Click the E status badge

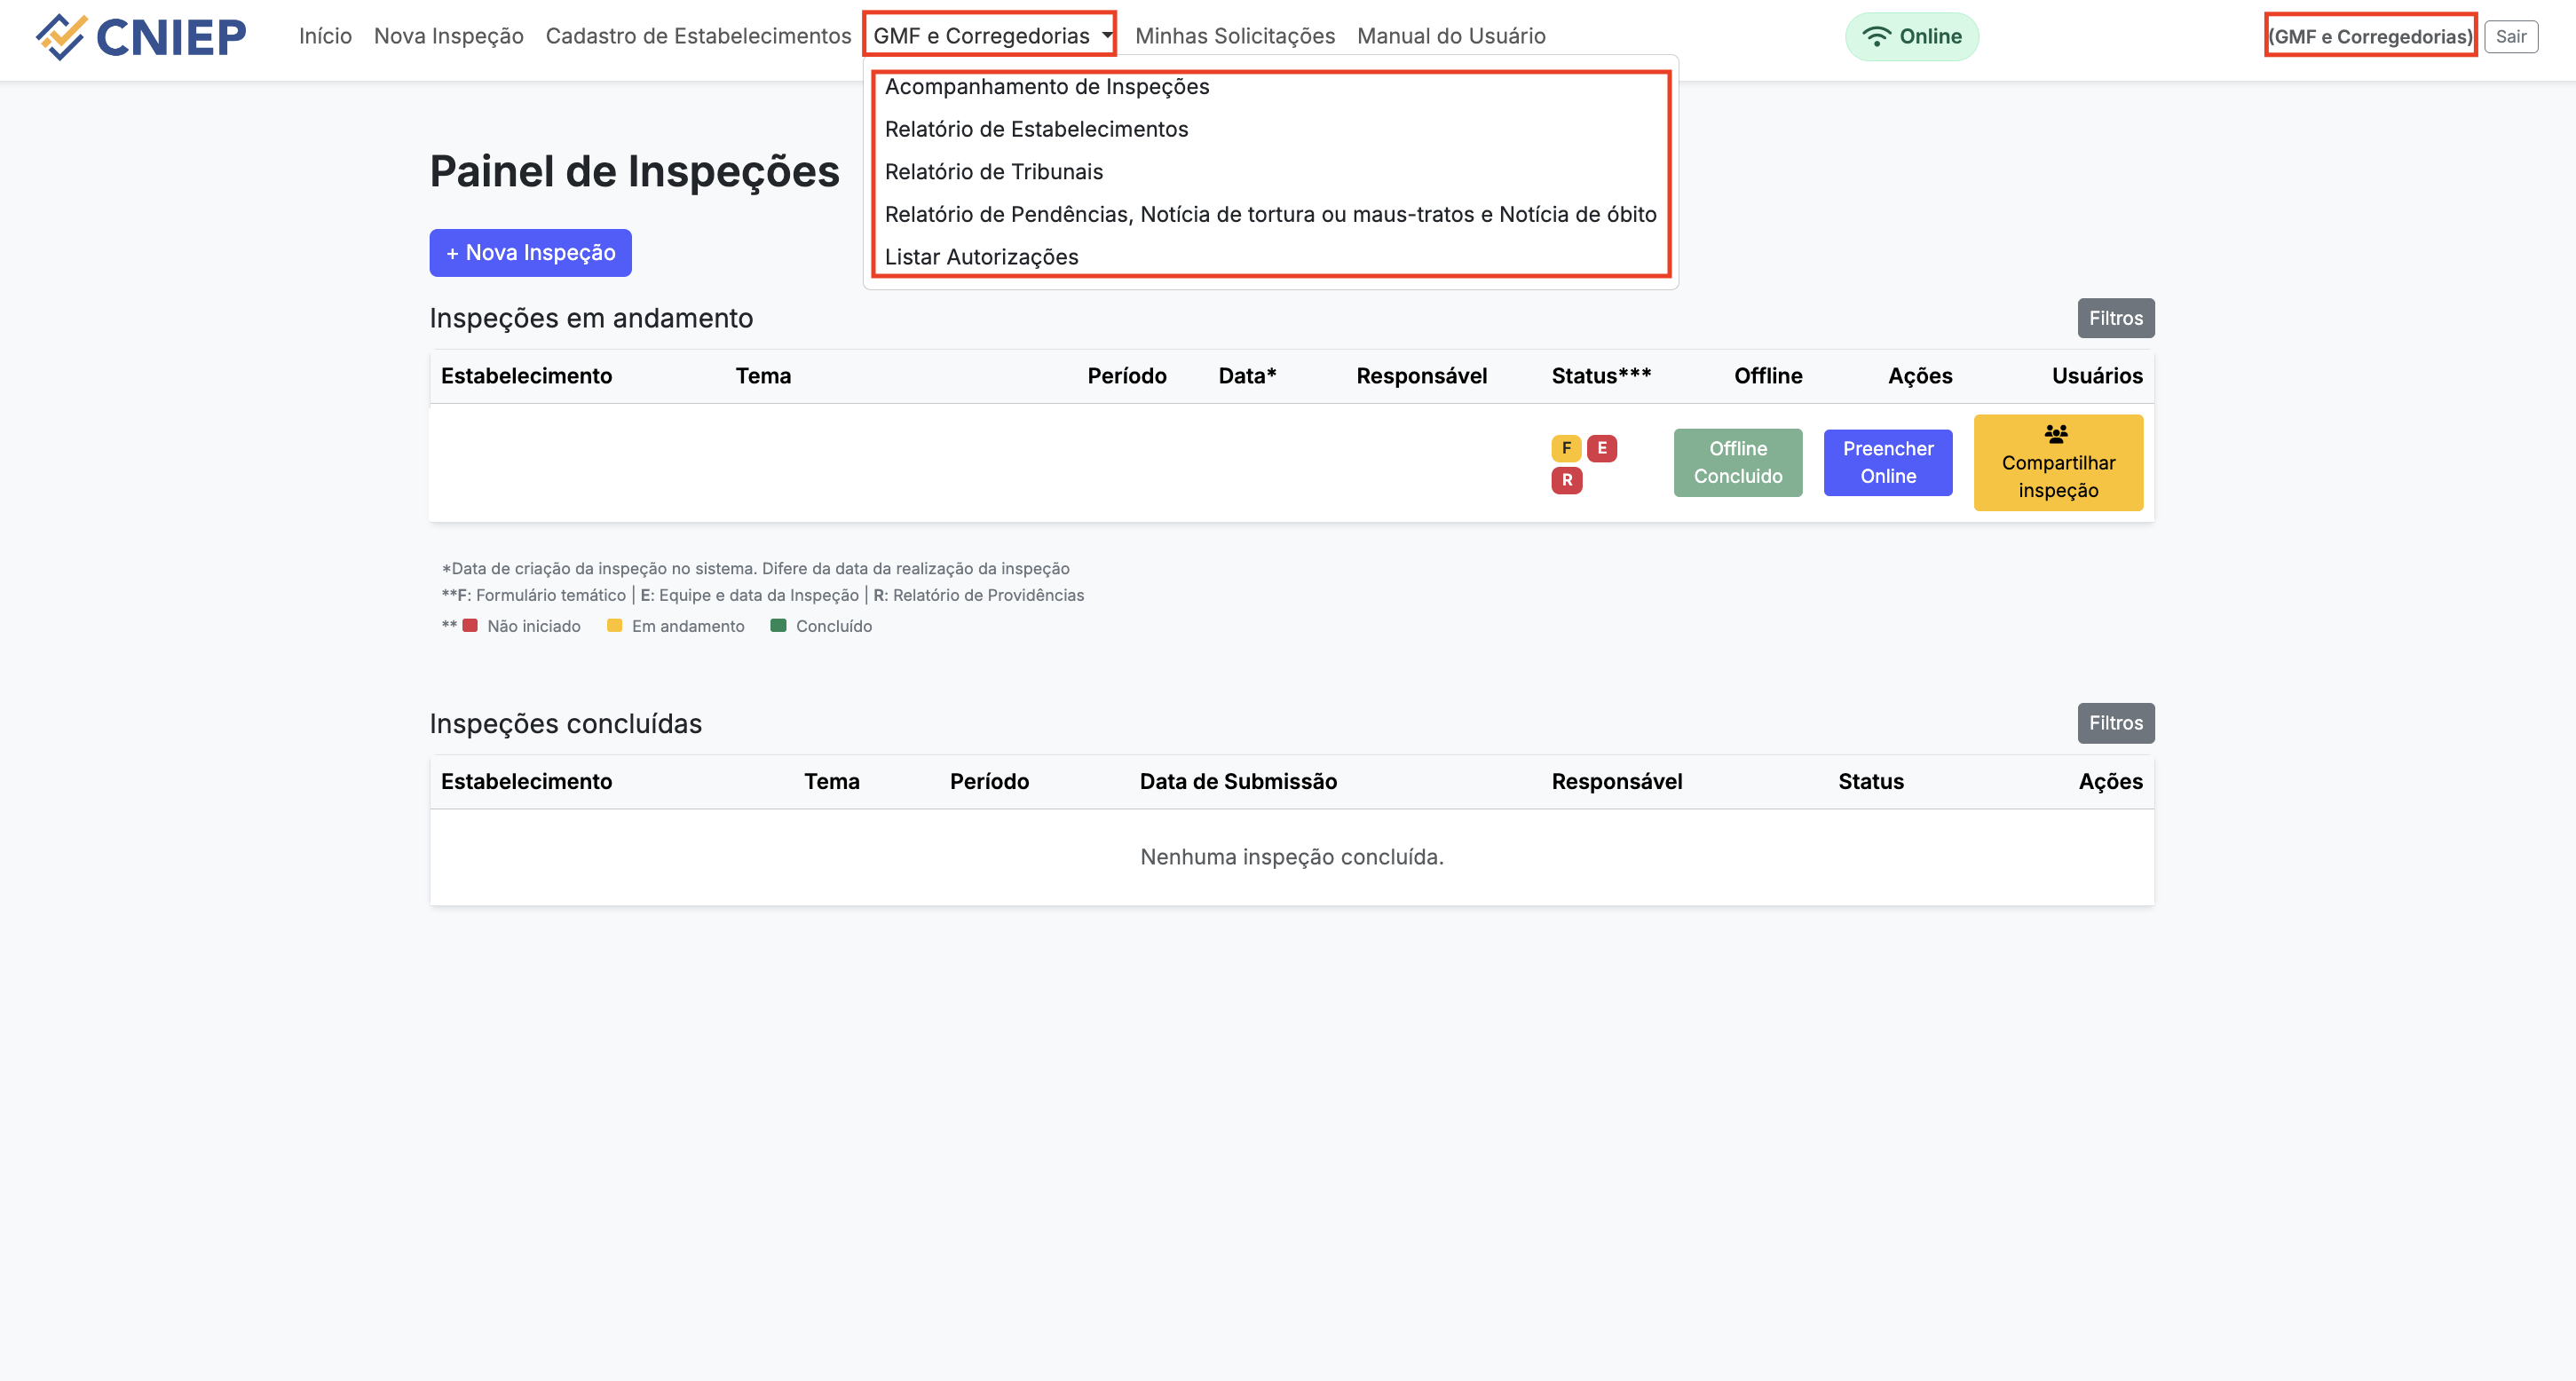point(1602,448)
